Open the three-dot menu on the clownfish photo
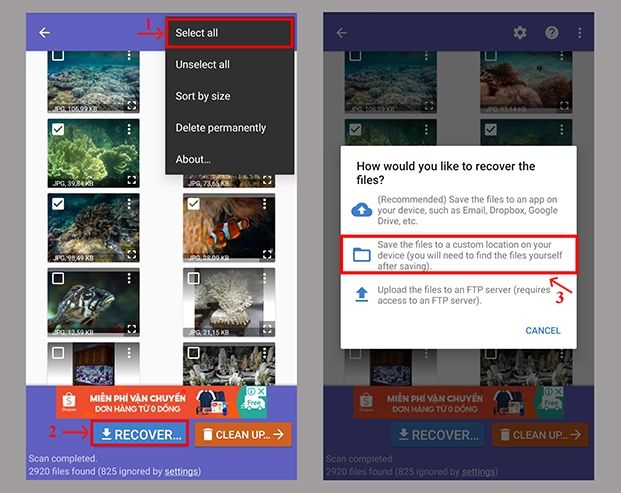 (265, 204)
